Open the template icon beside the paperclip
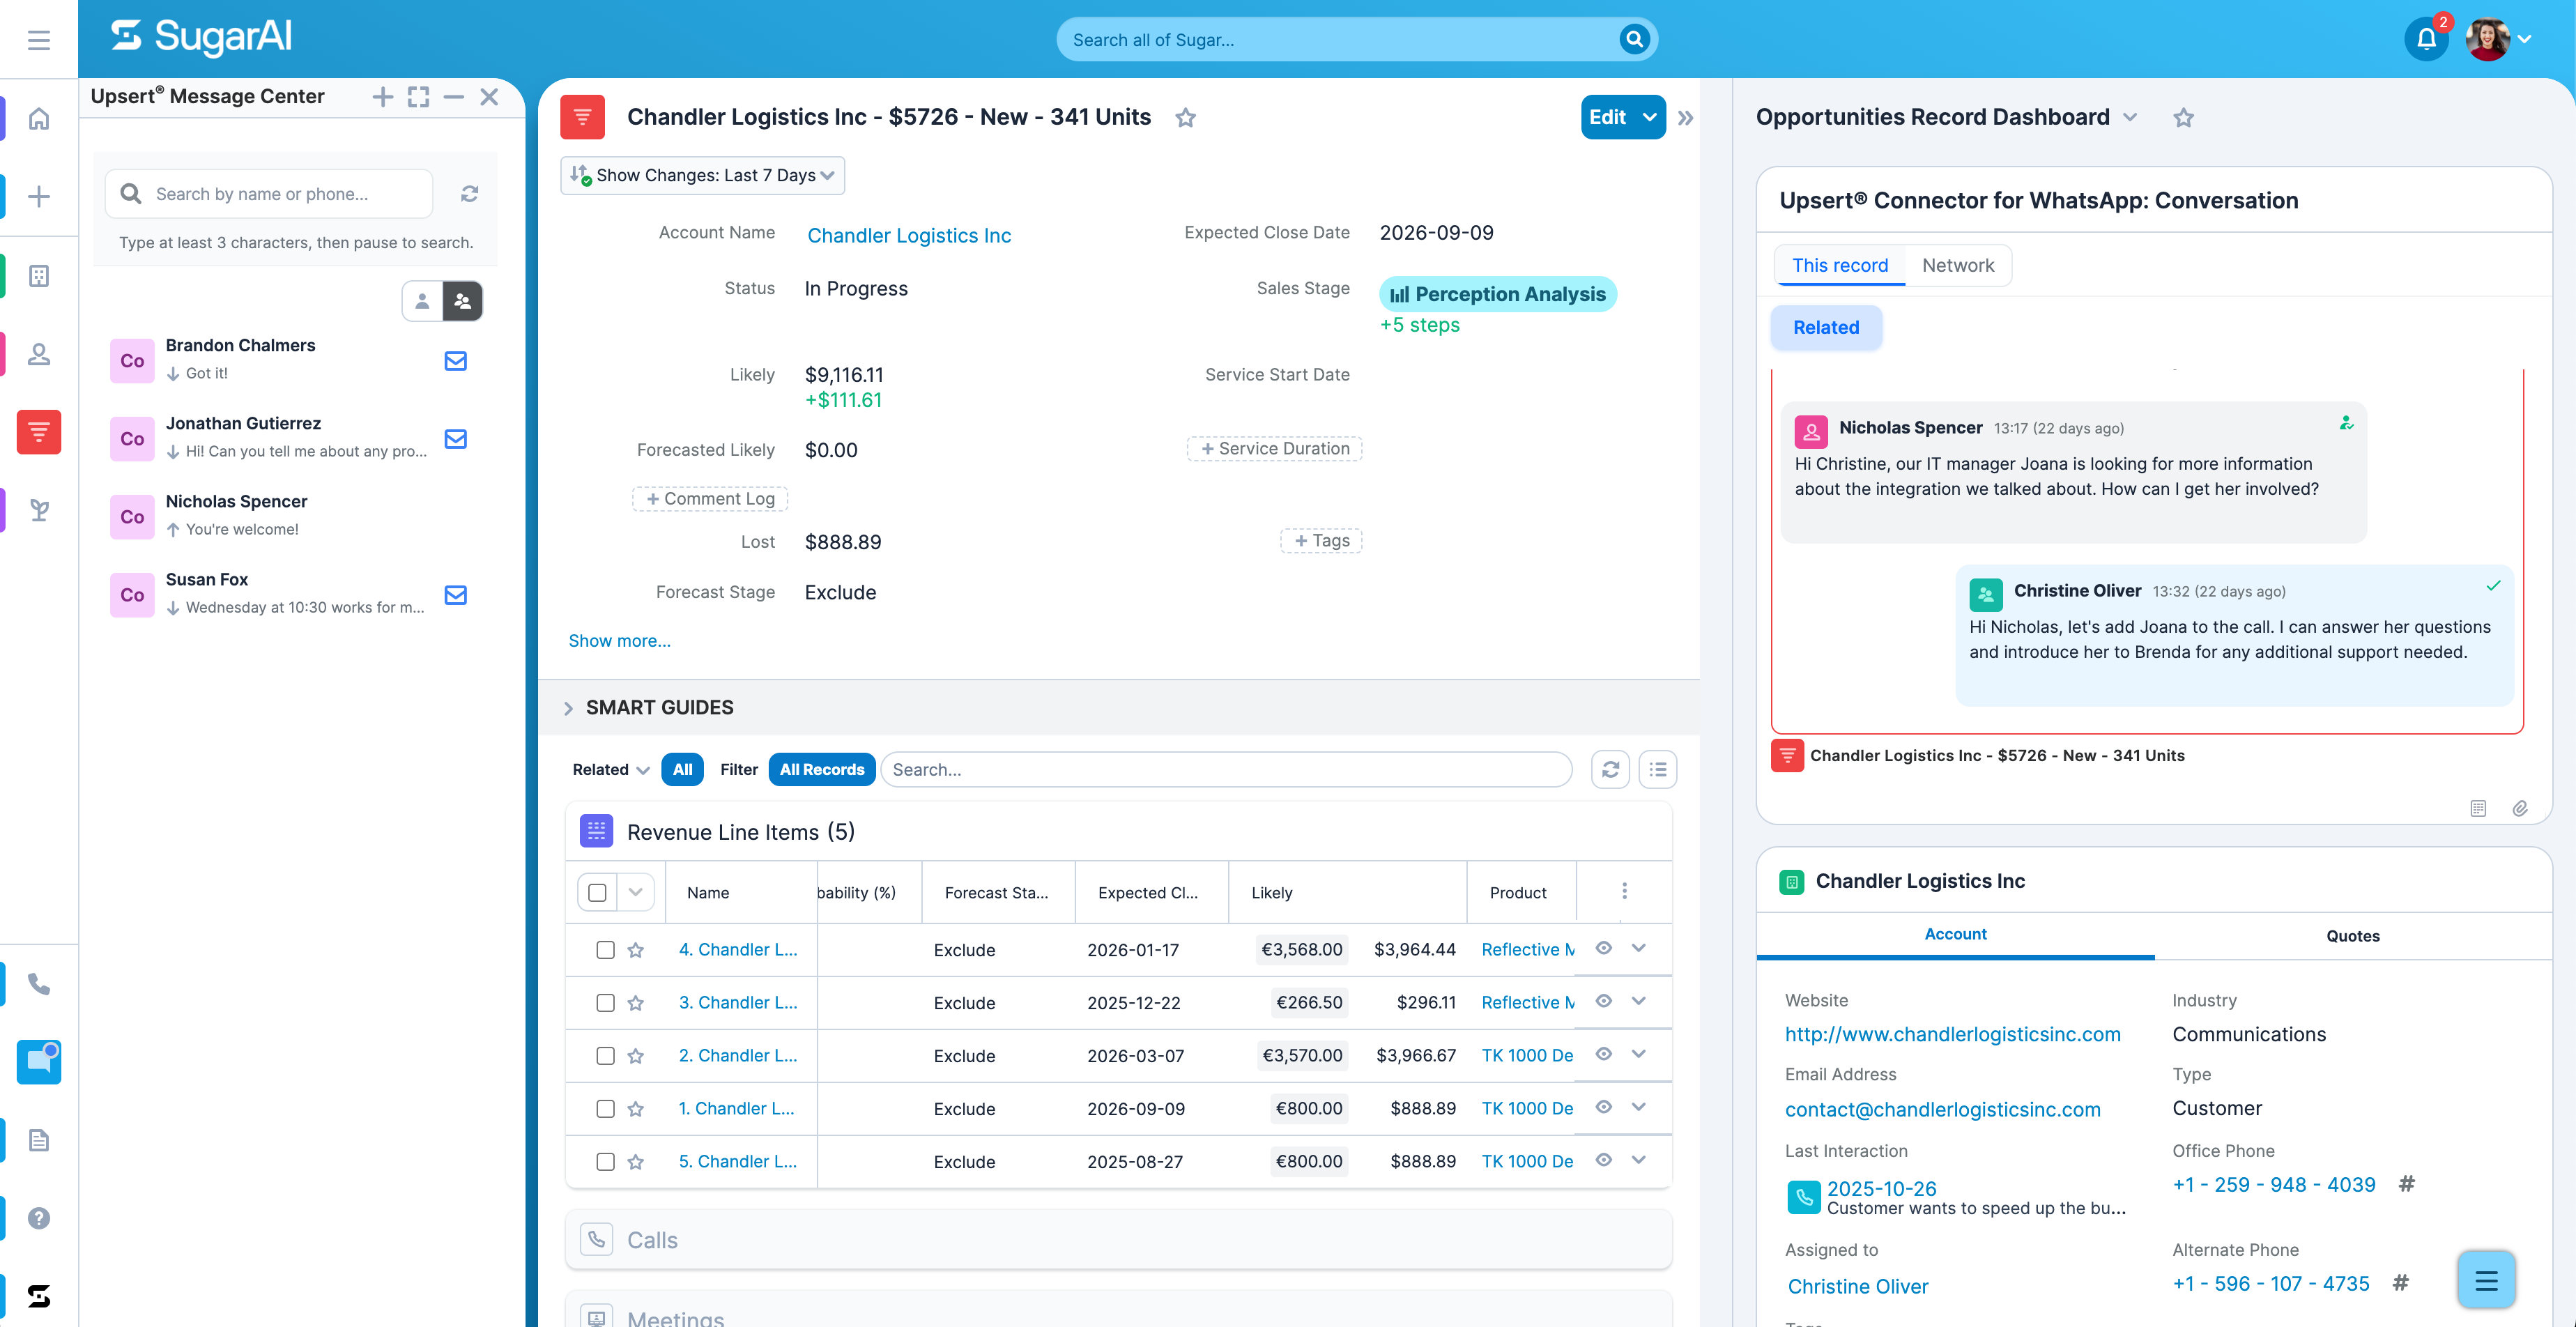 tap(2478, 808)
